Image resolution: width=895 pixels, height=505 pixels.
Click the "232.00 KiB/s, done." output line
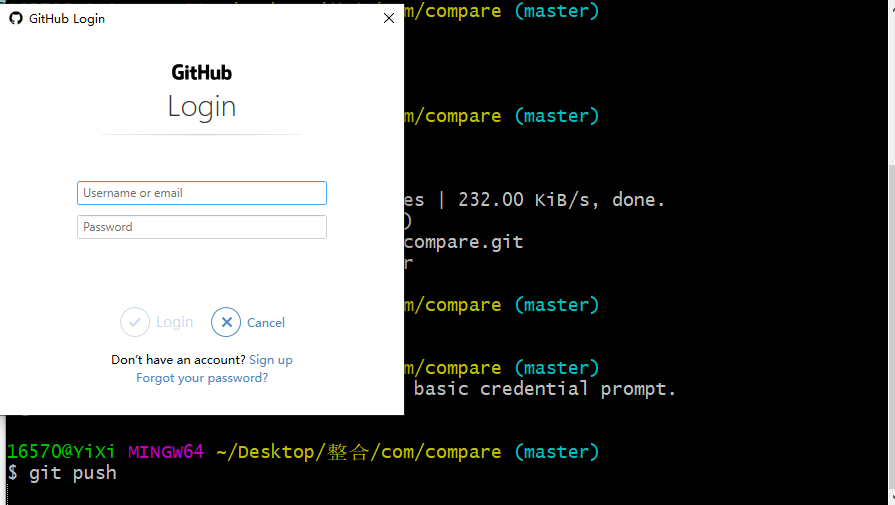tap(561, 199)
